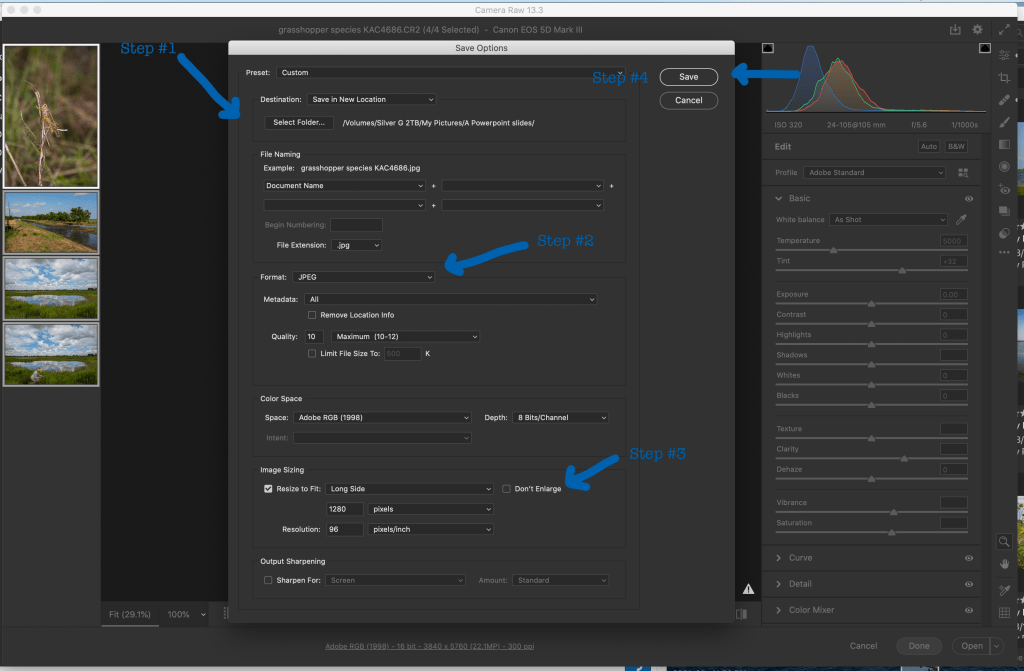This screenshot has width=1024, height=671.
Task: Choose the Spot Removal healing tool
Action: click(x=1005, y=100)
